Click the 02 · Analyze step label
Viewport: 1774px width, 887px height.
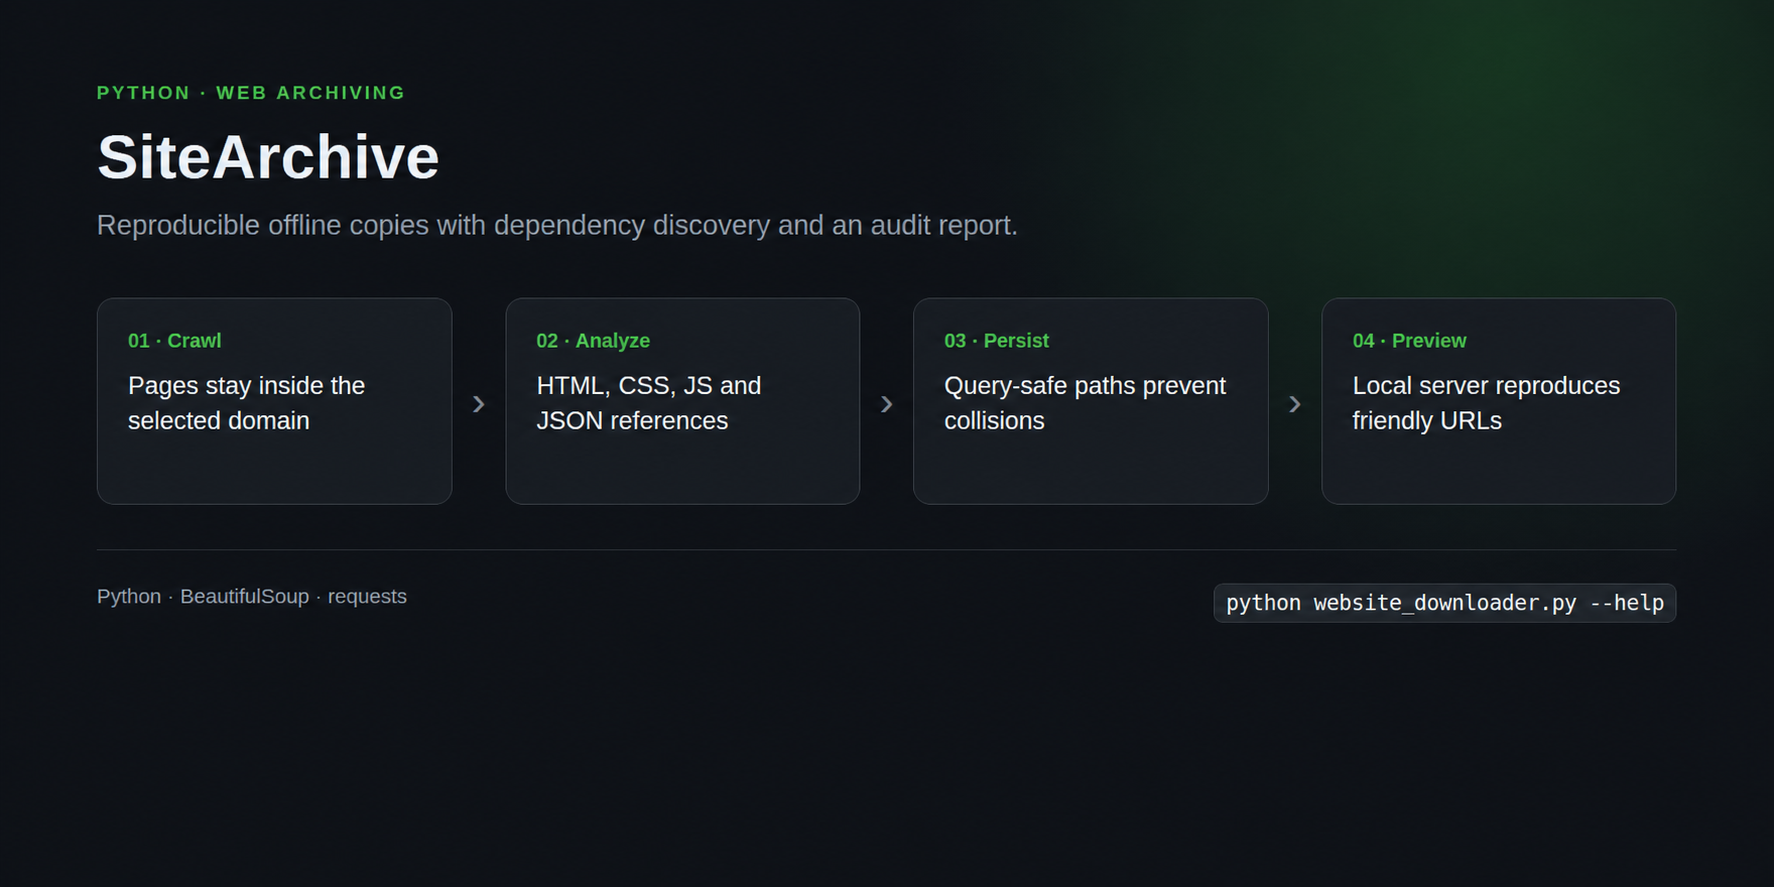593,340
